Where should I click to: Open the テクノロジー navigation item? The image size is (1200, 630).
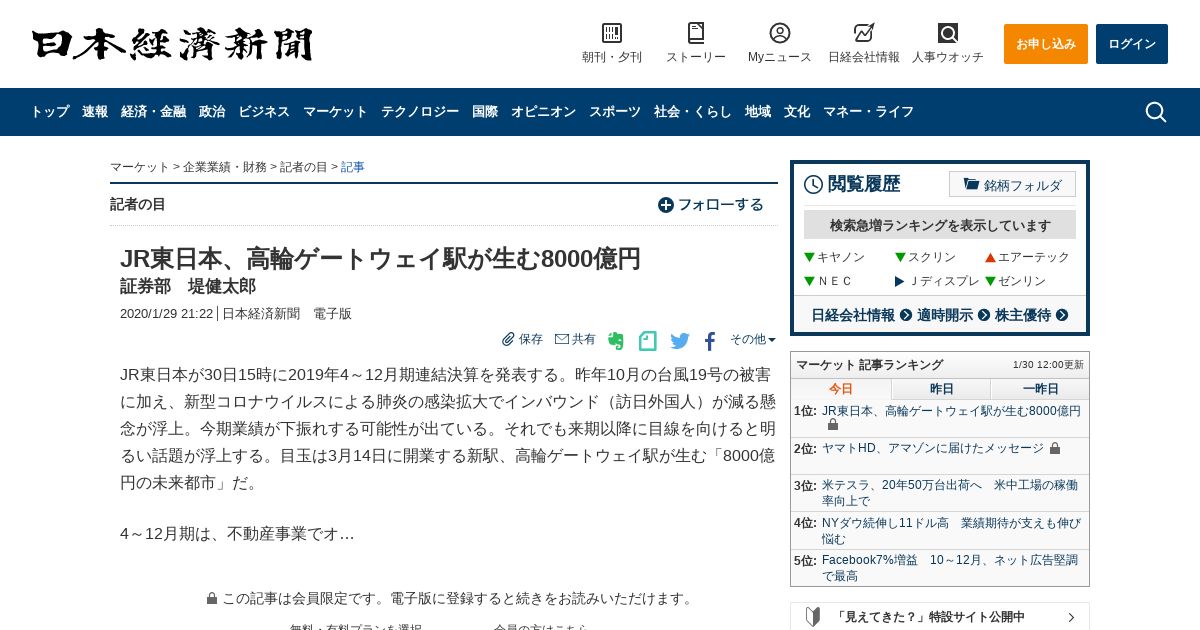point(420,112)
